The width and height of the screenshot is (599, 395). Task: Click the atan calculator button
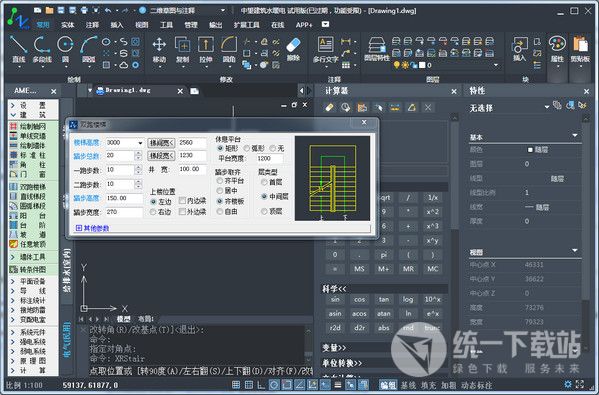tap(384, 314)
